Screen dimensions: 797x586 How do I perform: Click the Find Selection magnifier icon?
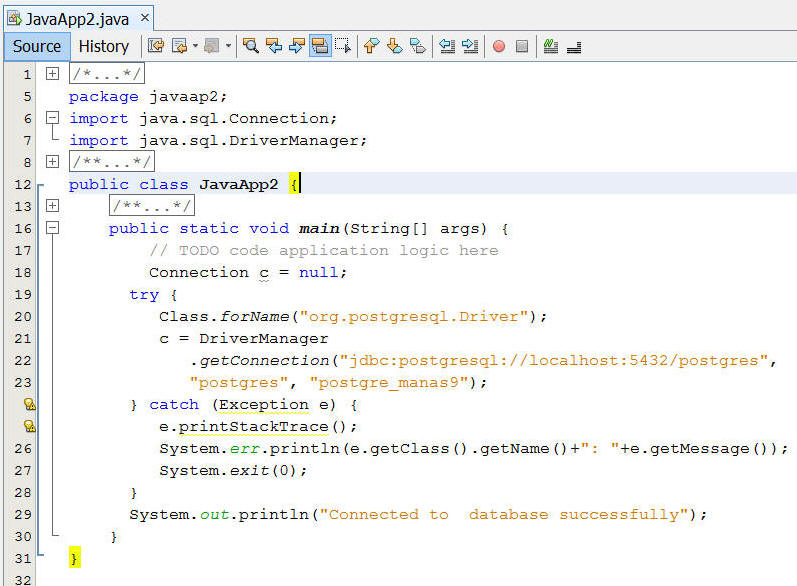tap(251, 46)
